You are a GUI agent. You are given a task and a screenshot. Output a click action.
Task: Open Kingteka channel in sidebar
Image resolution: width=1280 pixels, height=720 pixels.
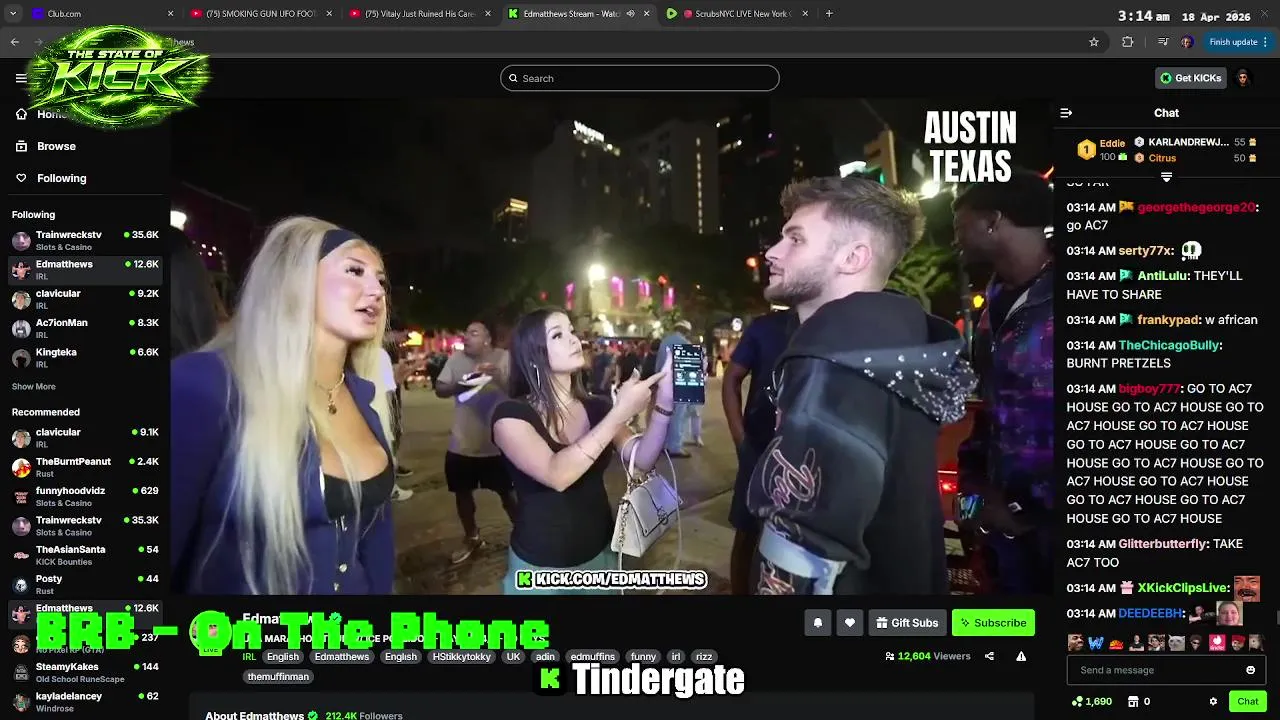[x=85, y=358]
